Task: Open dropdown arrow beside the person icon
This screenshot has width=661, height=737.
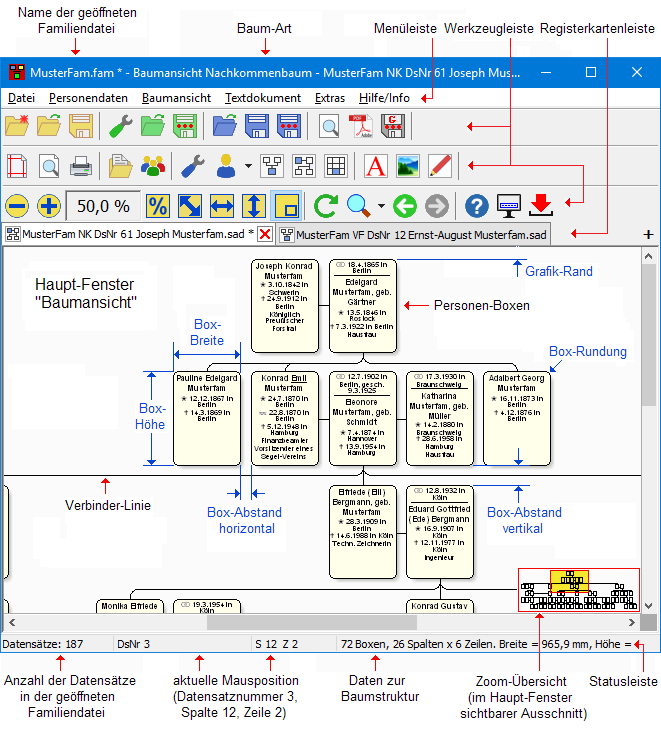Action: click(246, 166)
